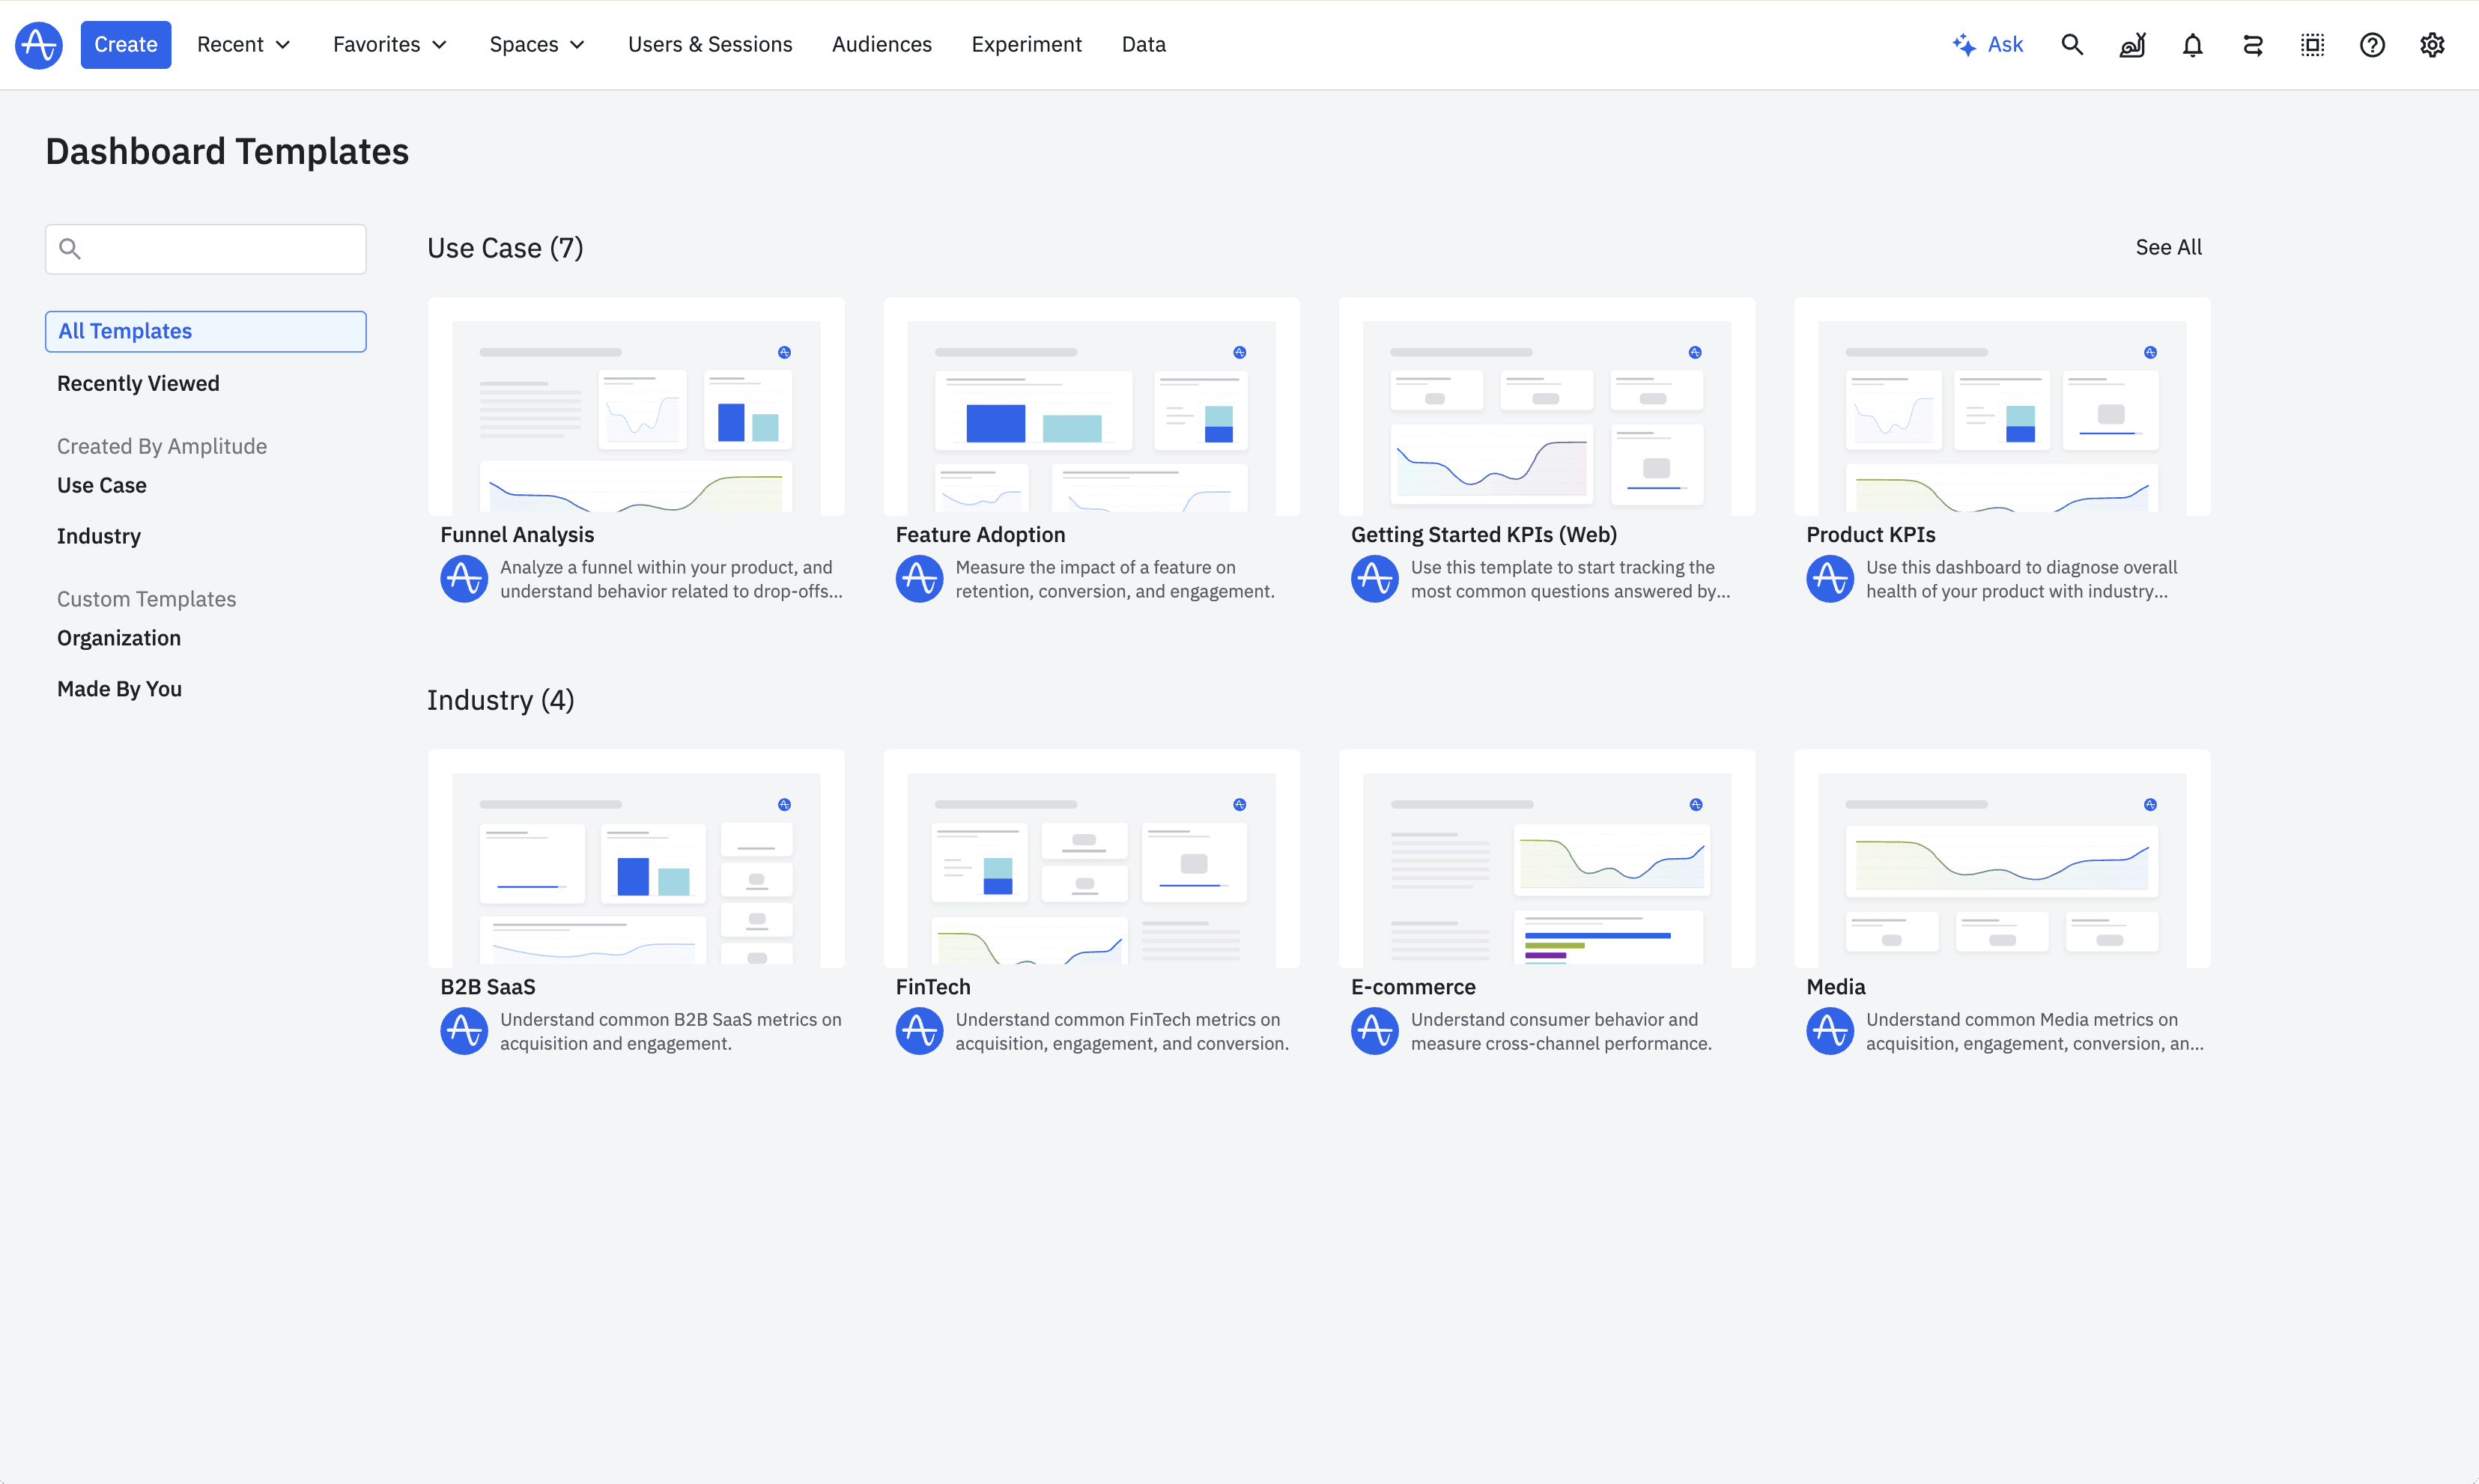Click the Amplitude logo home icon
The image size is (2479, 1484).
pyautogui.click(x=39, y=45)
